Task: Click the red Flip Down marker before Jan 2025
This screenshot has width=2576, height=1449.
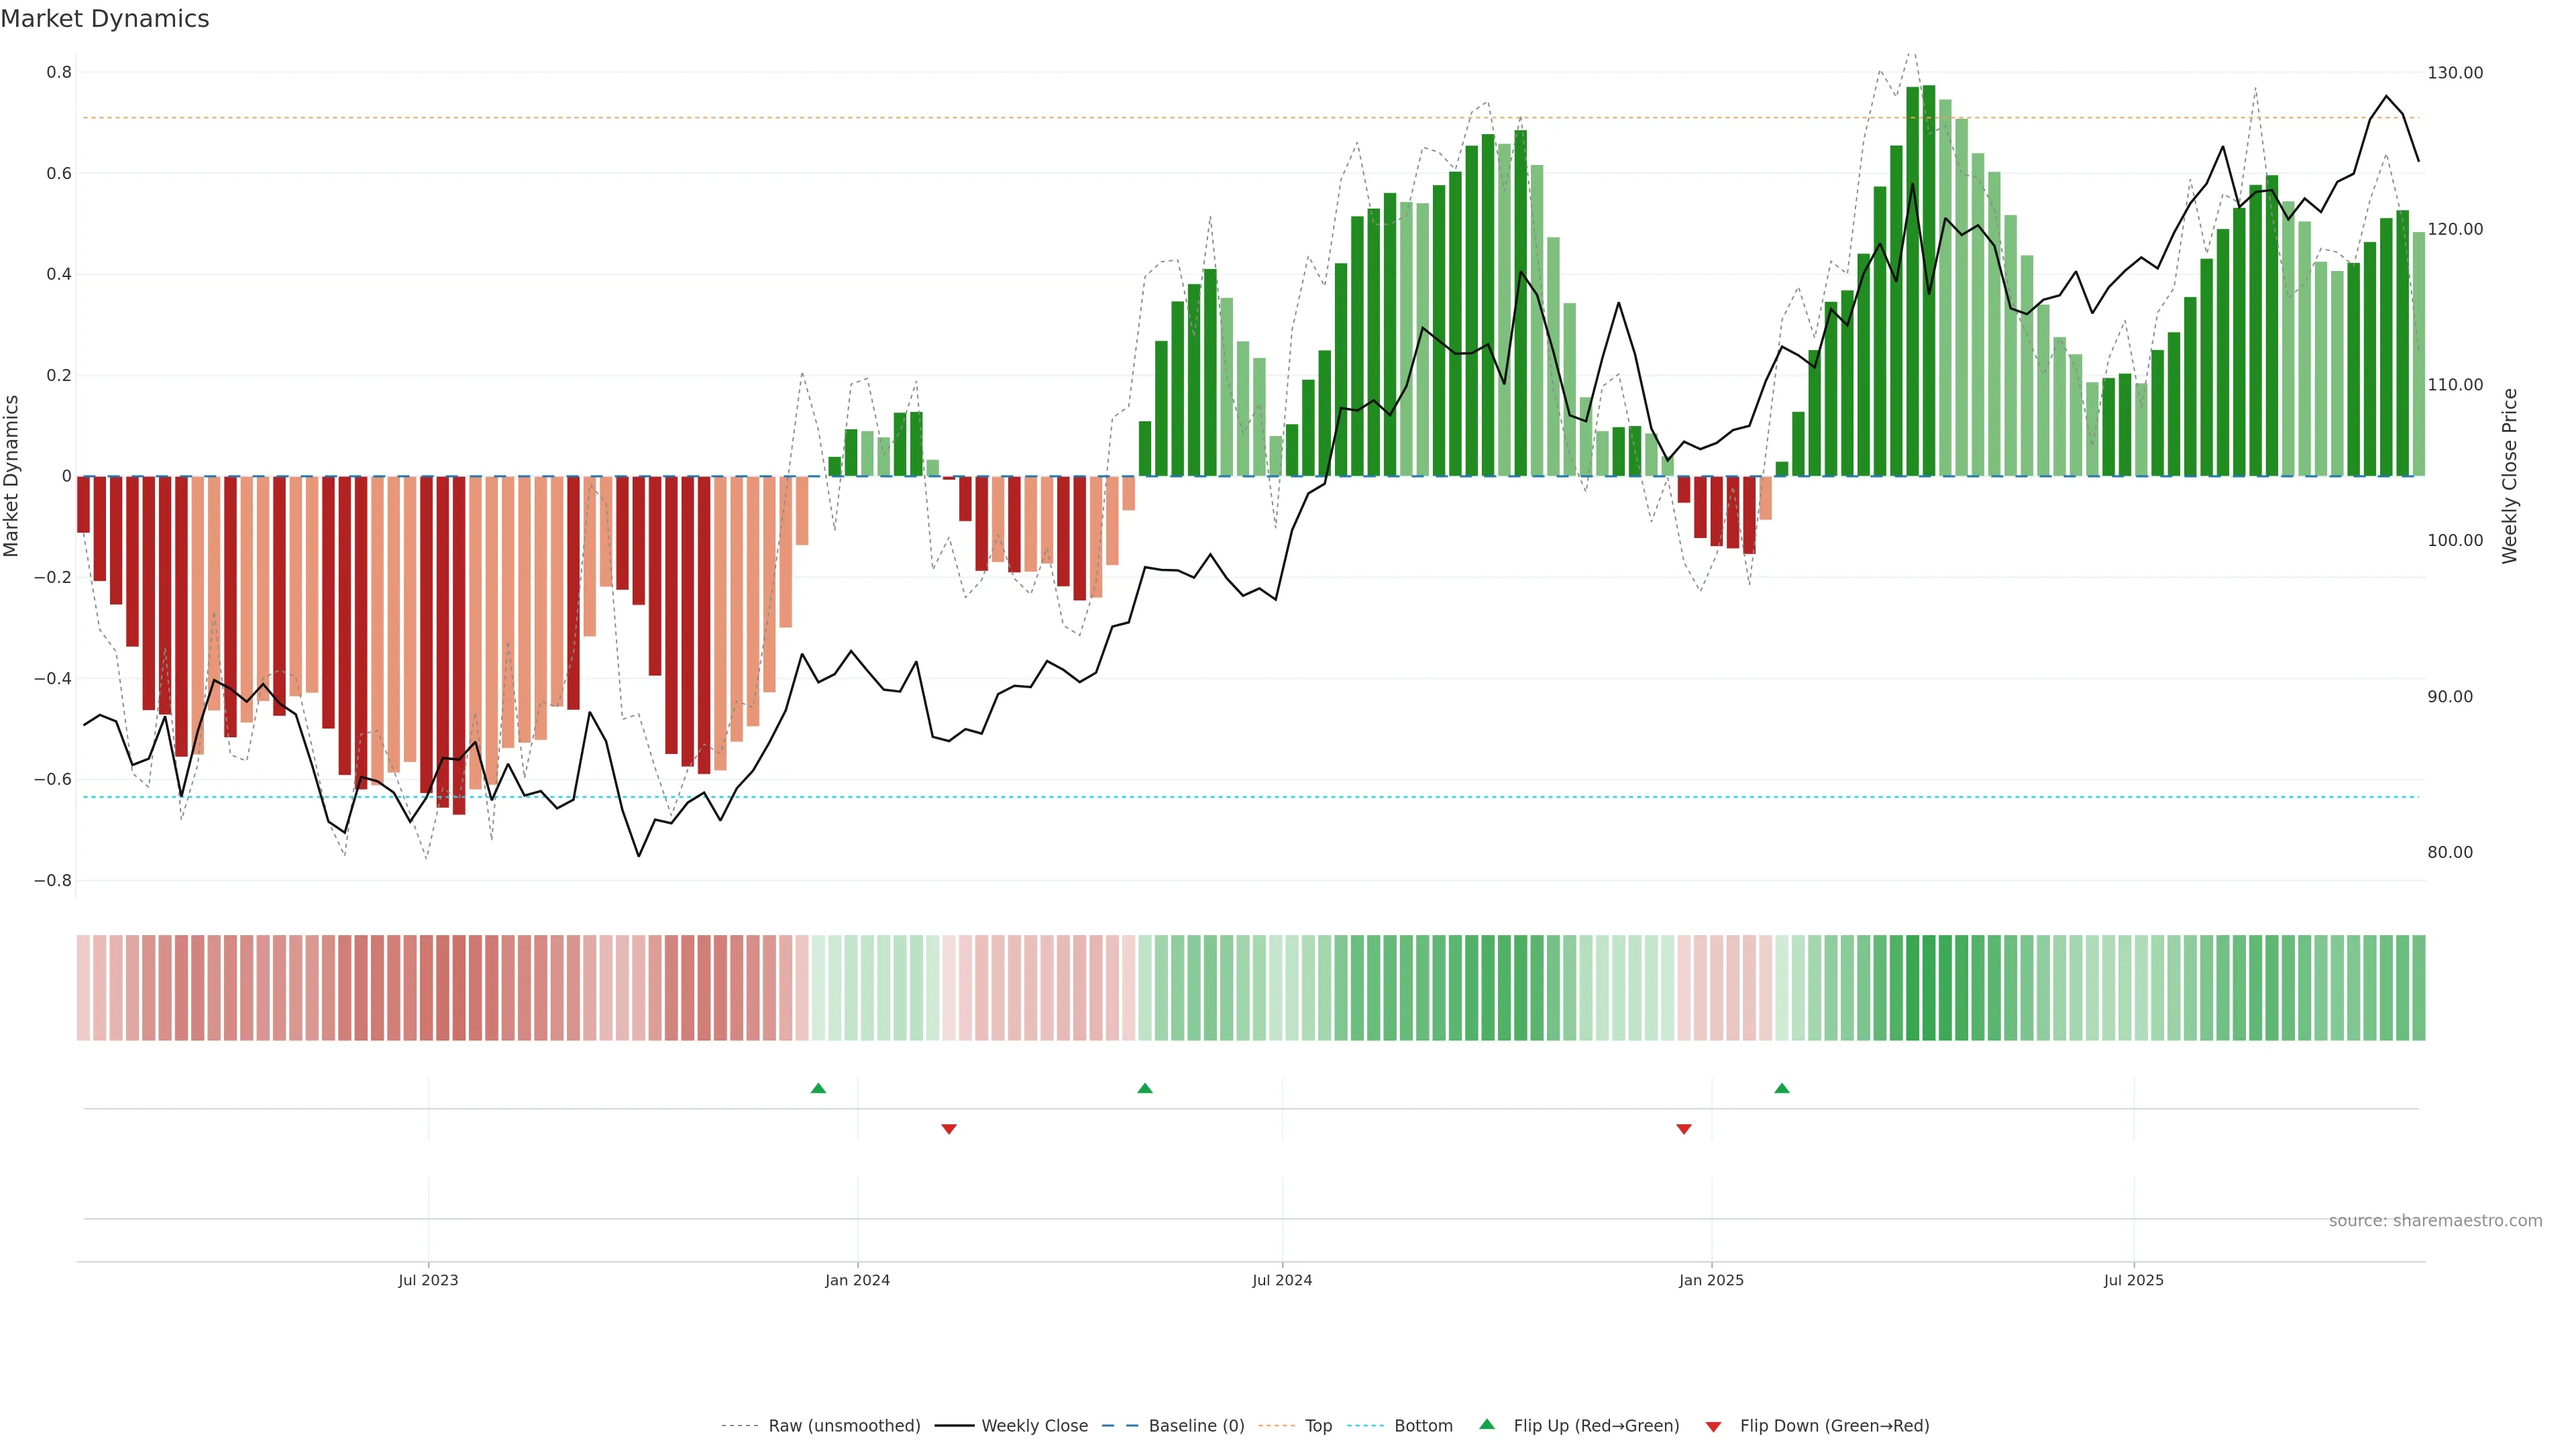Action: (1684, 1129)
